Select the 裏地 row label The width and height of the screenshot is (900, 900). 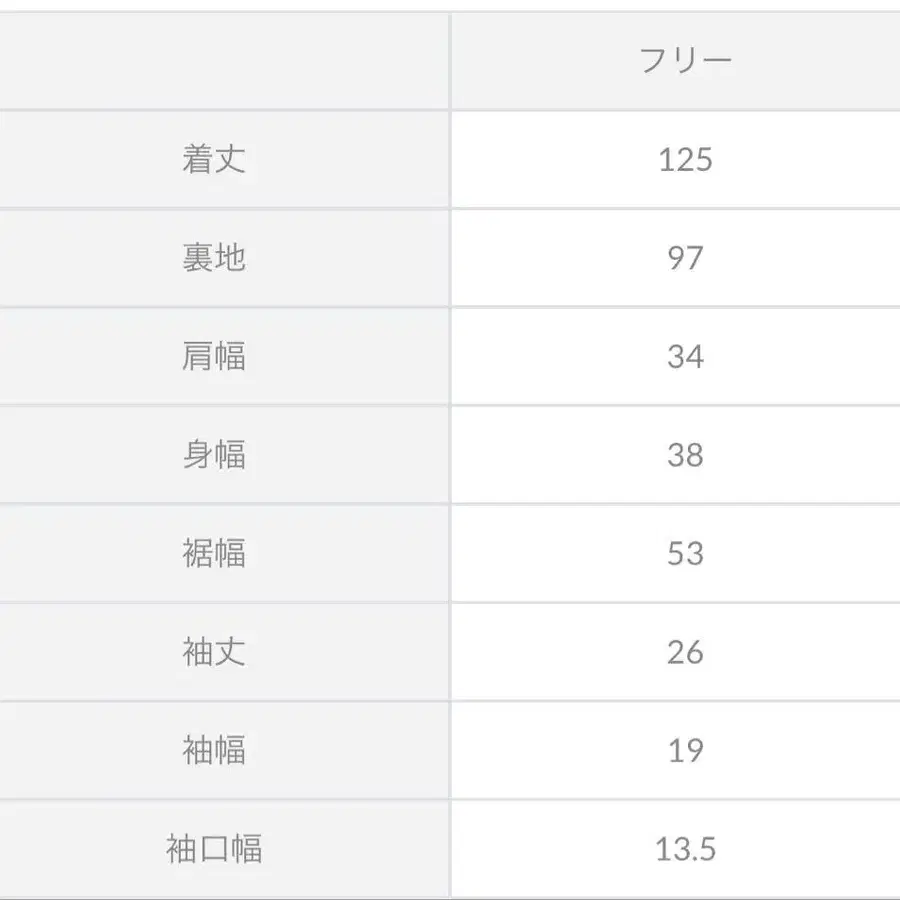214,257
